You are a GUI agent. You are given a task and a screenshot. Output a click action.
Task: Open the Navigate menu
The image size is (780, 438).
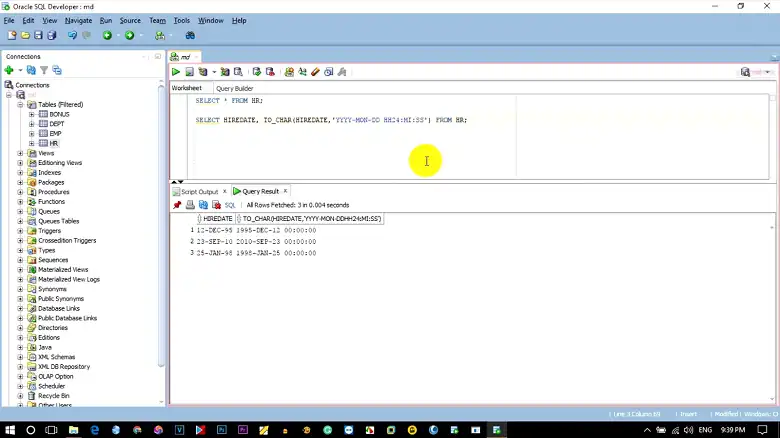[78, 20]
